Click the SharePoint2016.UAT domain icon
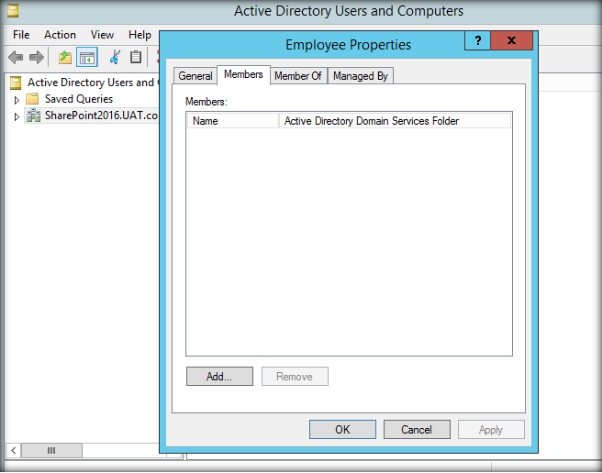 tap(33, 116)
